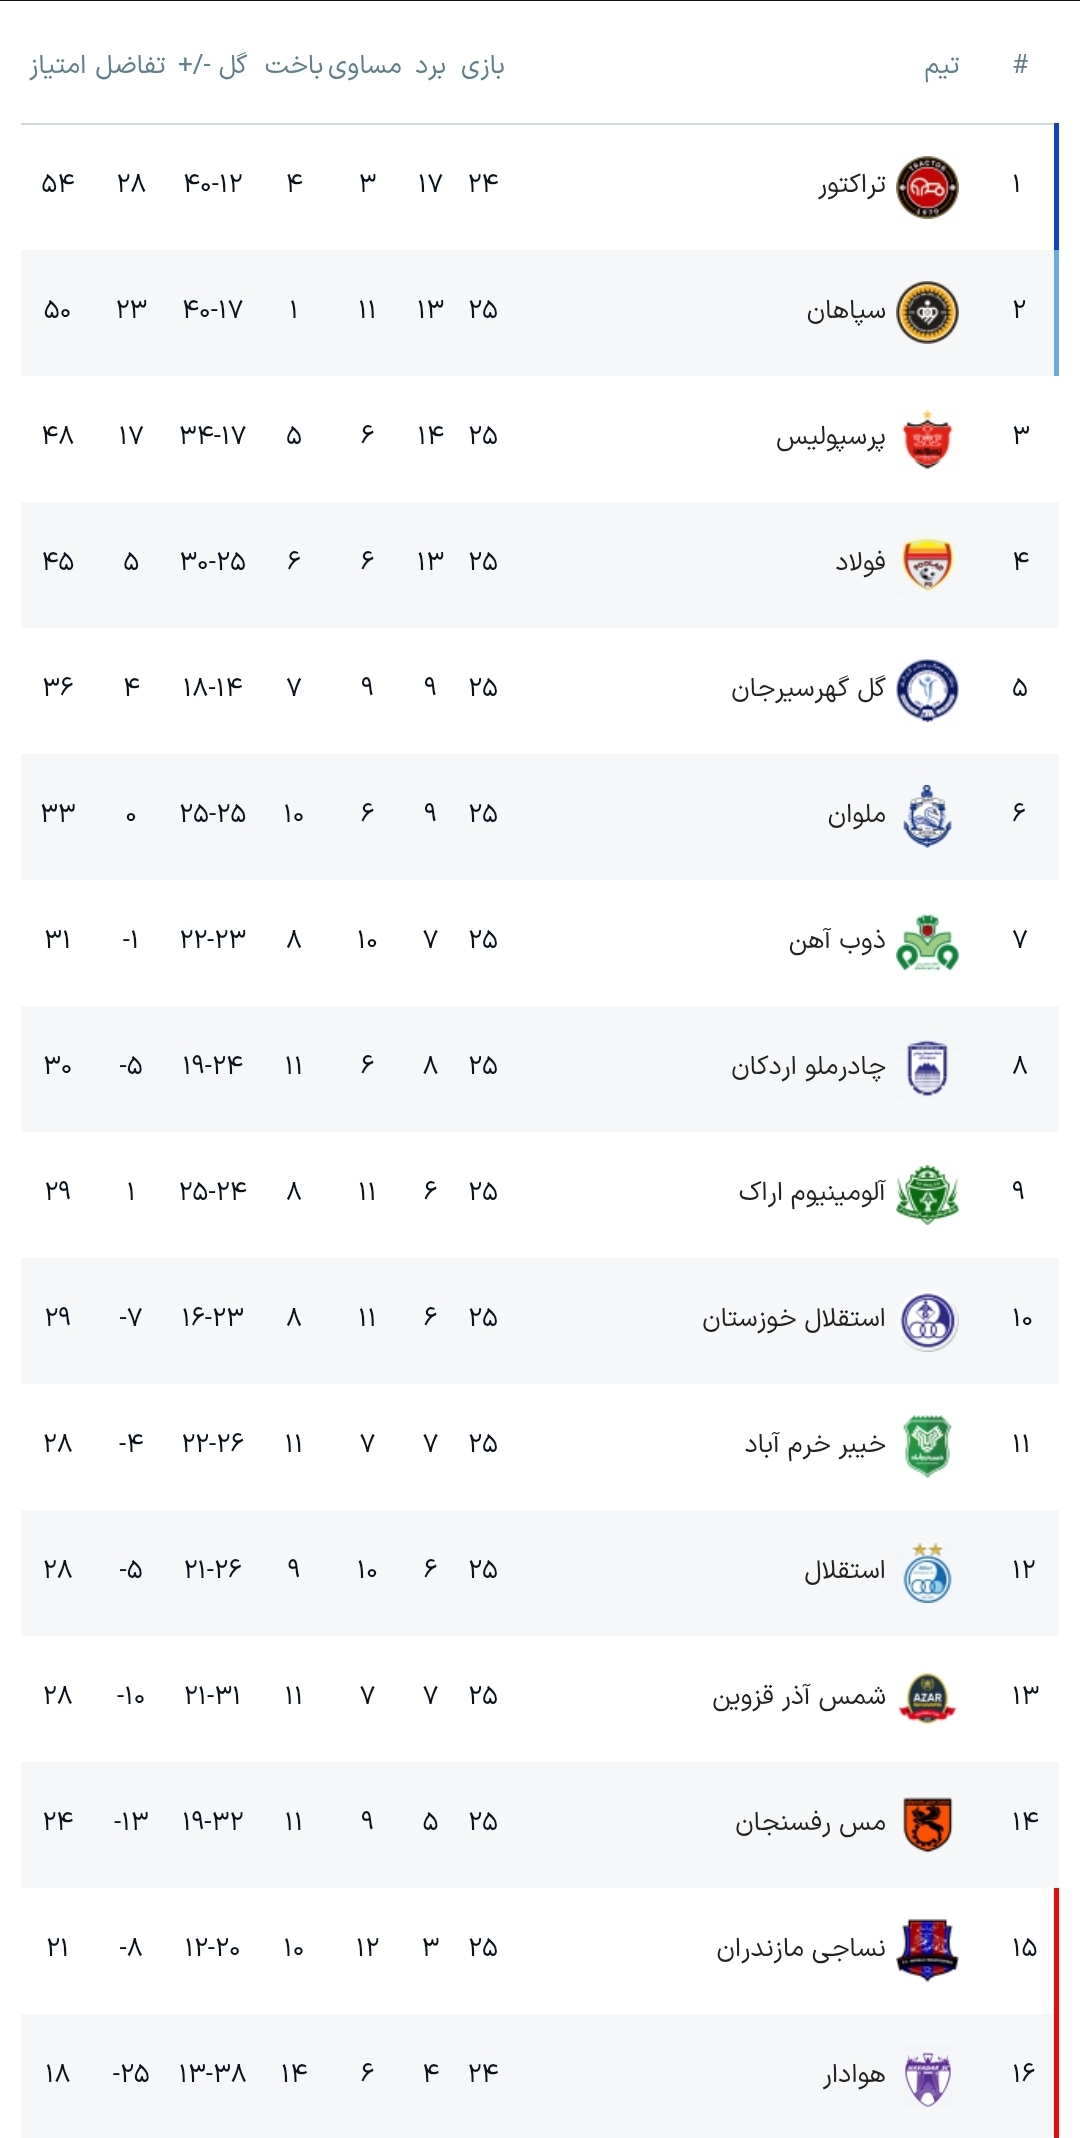
Task: Click the تیم column header
Action: (x=941, y=66)
